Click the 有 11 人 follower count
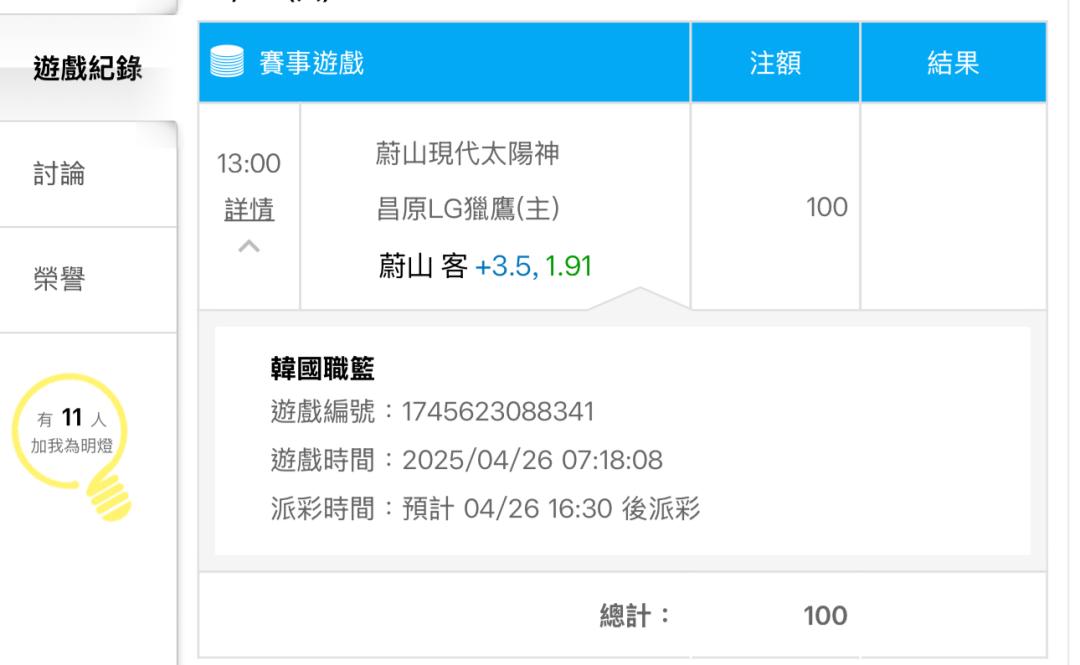The height and width of the screenshot is (665, 1080). click(x=72, y=418)
